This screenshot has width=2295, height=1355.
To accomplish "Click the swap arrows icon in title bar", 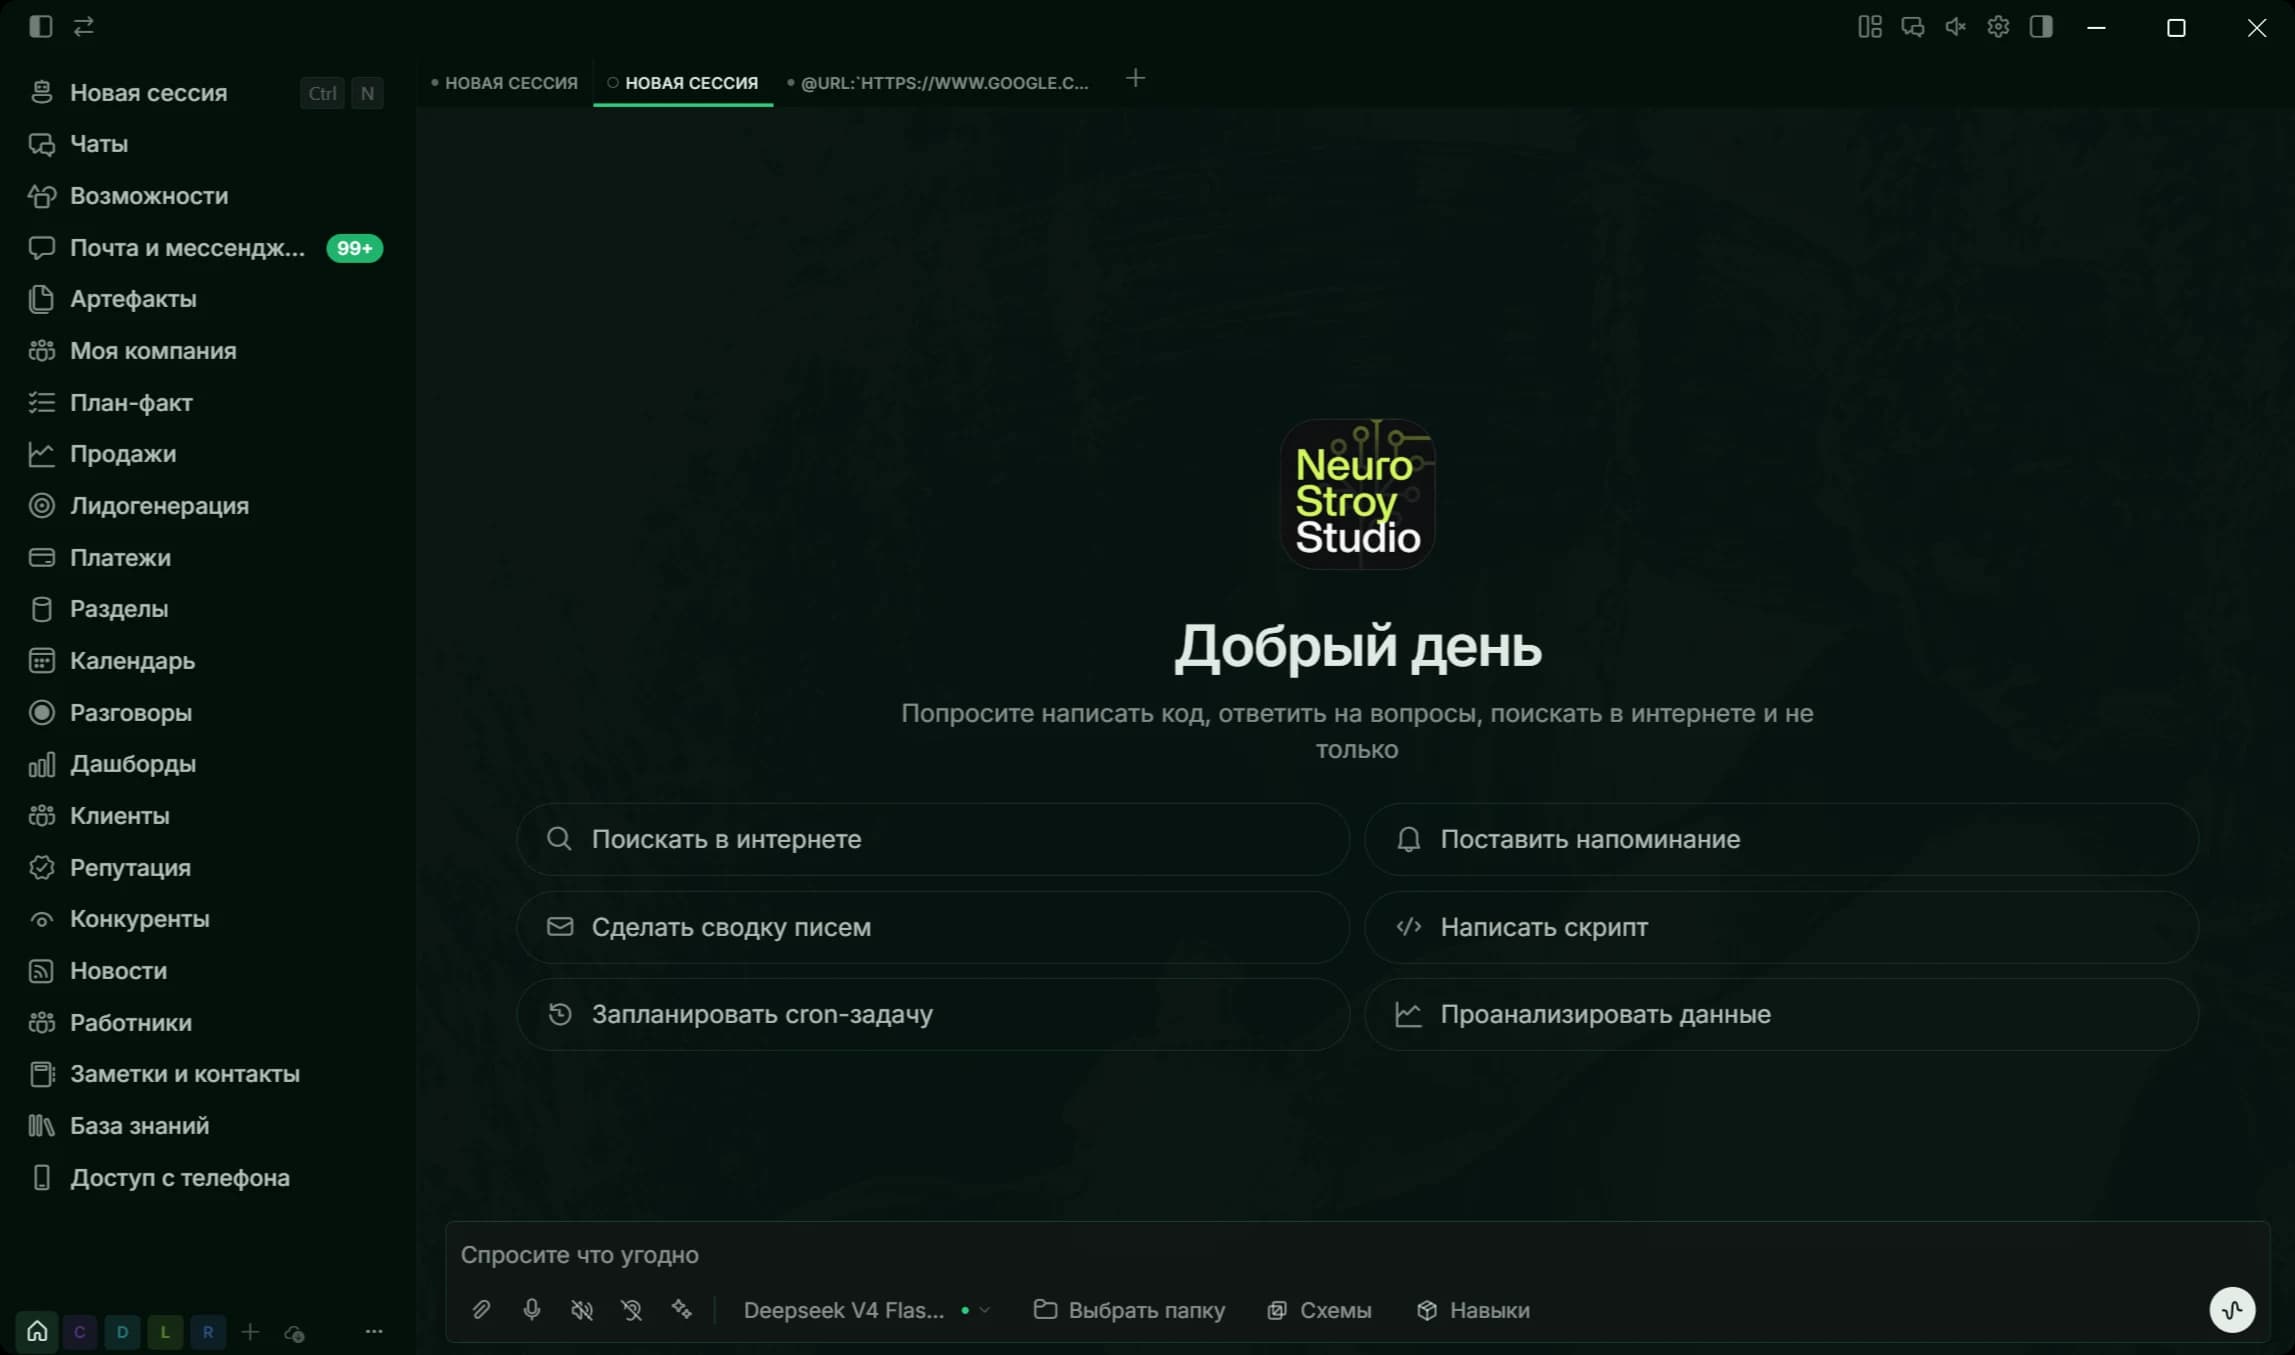I will (84, 27).
